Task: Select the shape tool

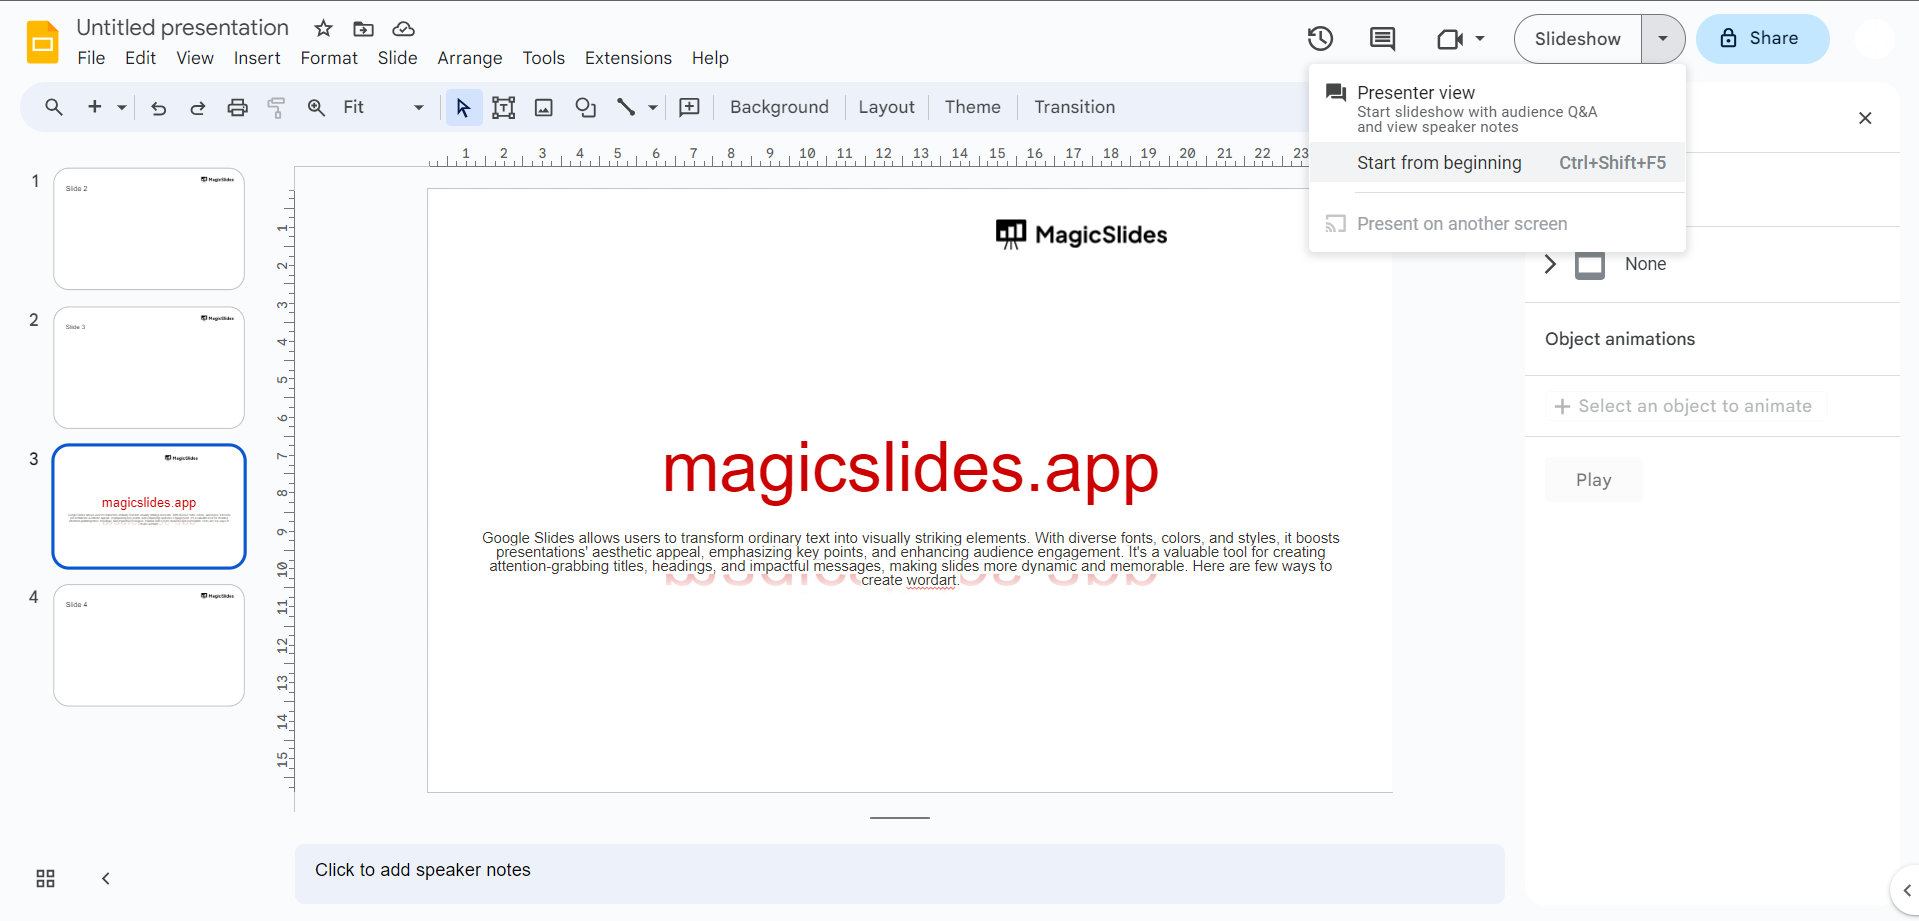Action: (x=586, y=107)
